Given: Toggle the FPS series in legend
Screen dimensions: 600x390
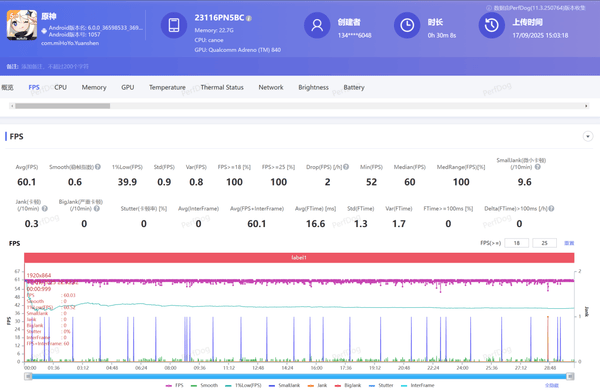Looking at the screenshot, I should tap(174, 385).
